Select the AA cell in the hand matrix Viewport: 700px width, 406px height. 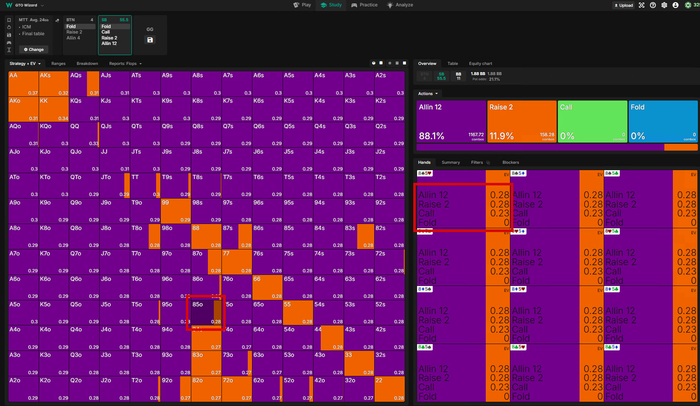(x=23, y=84)
